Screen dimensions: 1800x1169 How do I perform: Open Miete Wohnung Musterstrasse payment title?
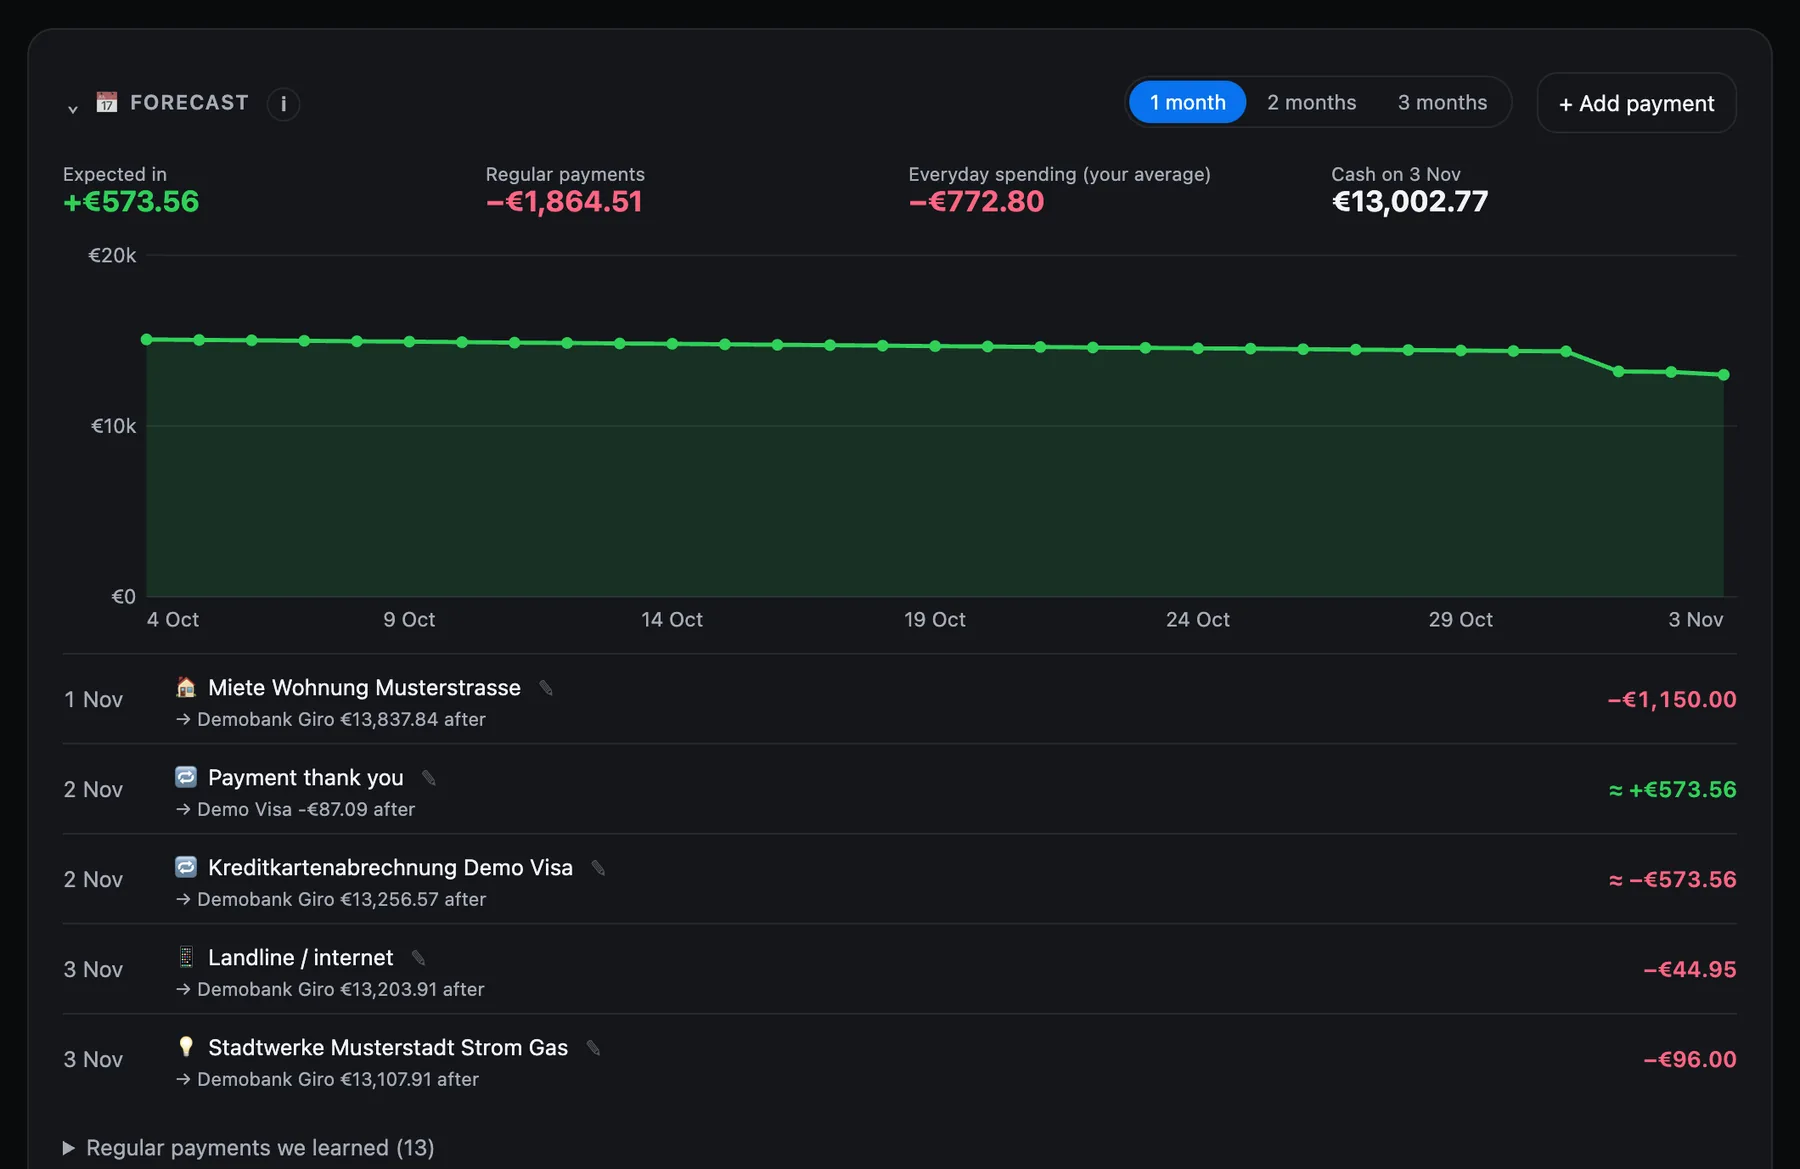coord(364,687)
